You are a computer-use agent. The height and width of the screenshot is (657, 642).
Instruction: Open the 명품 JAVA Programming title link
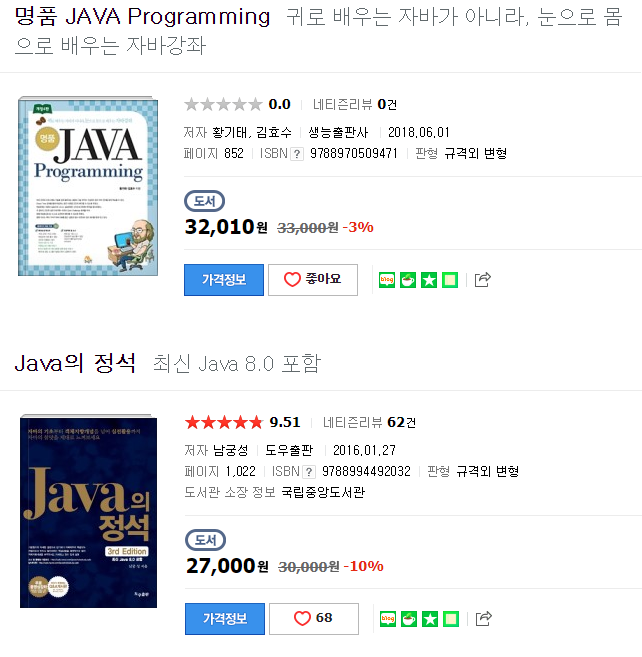(142, 17)
